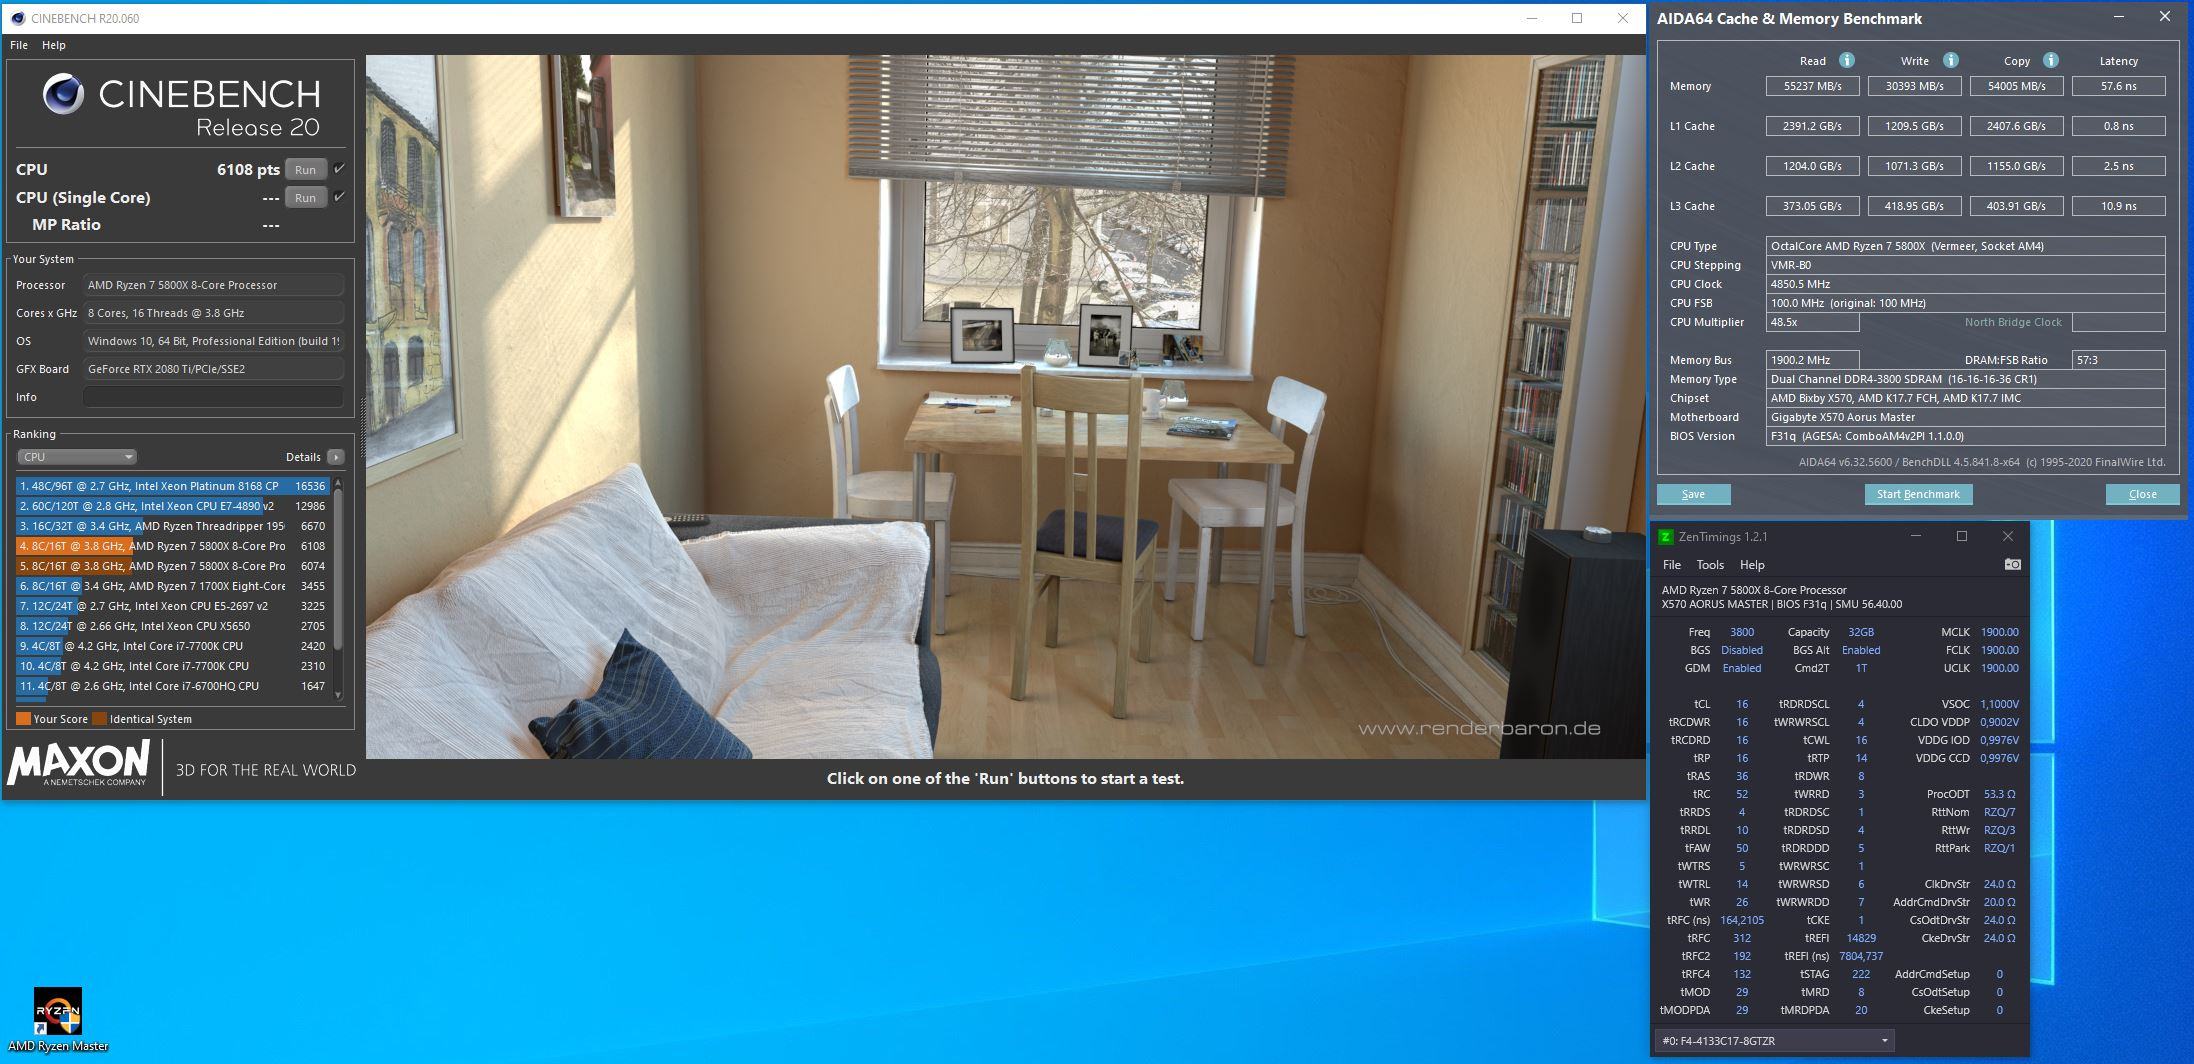Screen dimensions: 2194x1064
Task: Click the ranking list scroll-down arrow
Action: point(338,694)
